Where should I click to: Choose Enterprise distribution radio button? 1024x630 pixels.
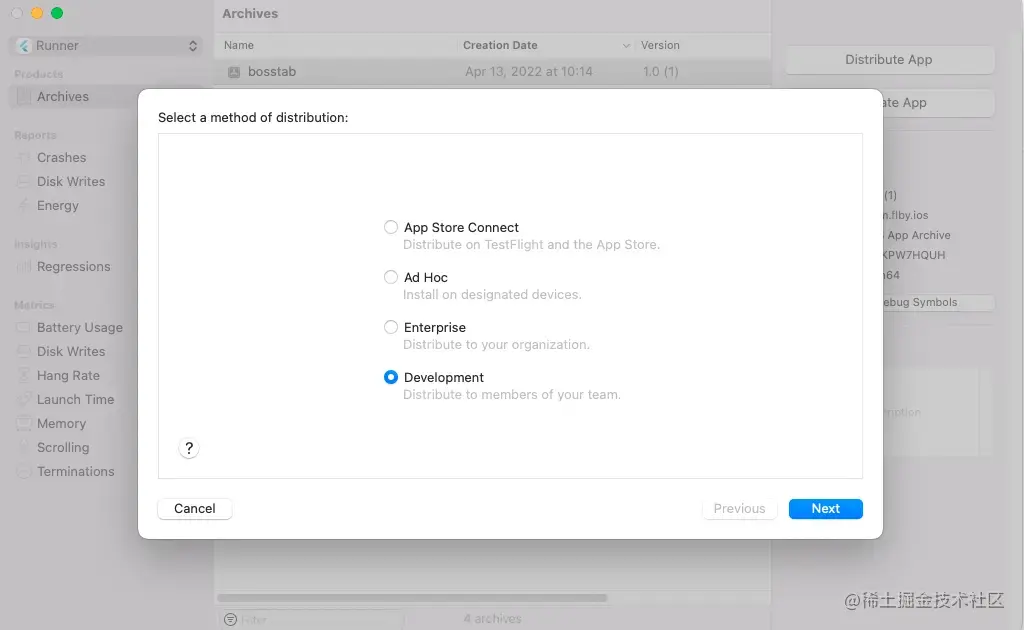click(x=391, y=327)
